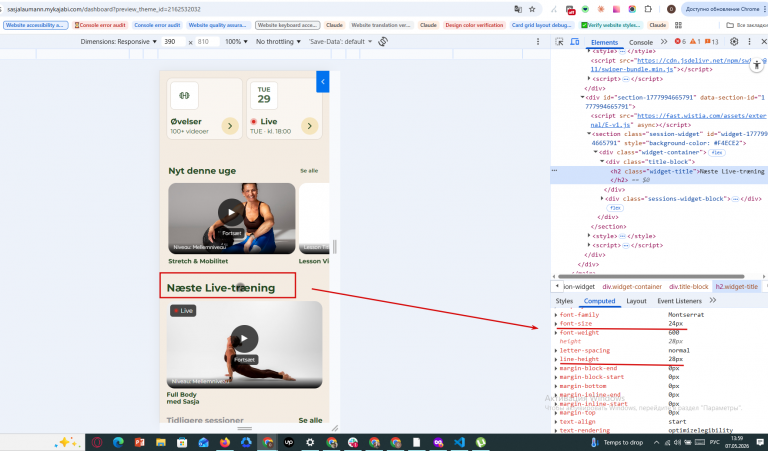Viewport: 768px width, 451px height.
Task: Expand the font-size computed property
Action: tap(556, 324)
